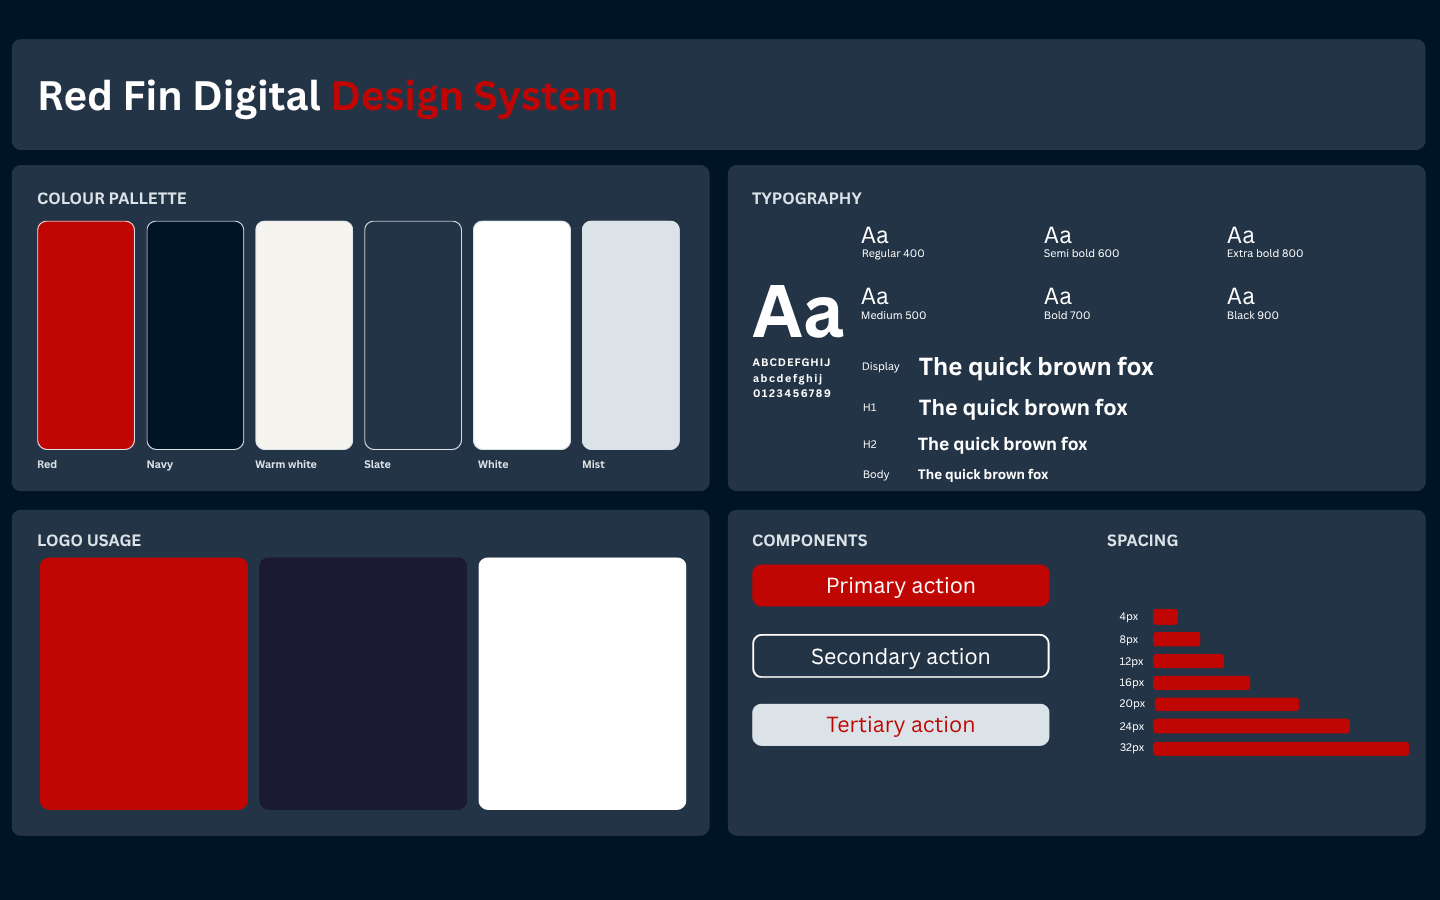
Task: Pick the Red colour swatch
Action: click(x=86, y=335)
